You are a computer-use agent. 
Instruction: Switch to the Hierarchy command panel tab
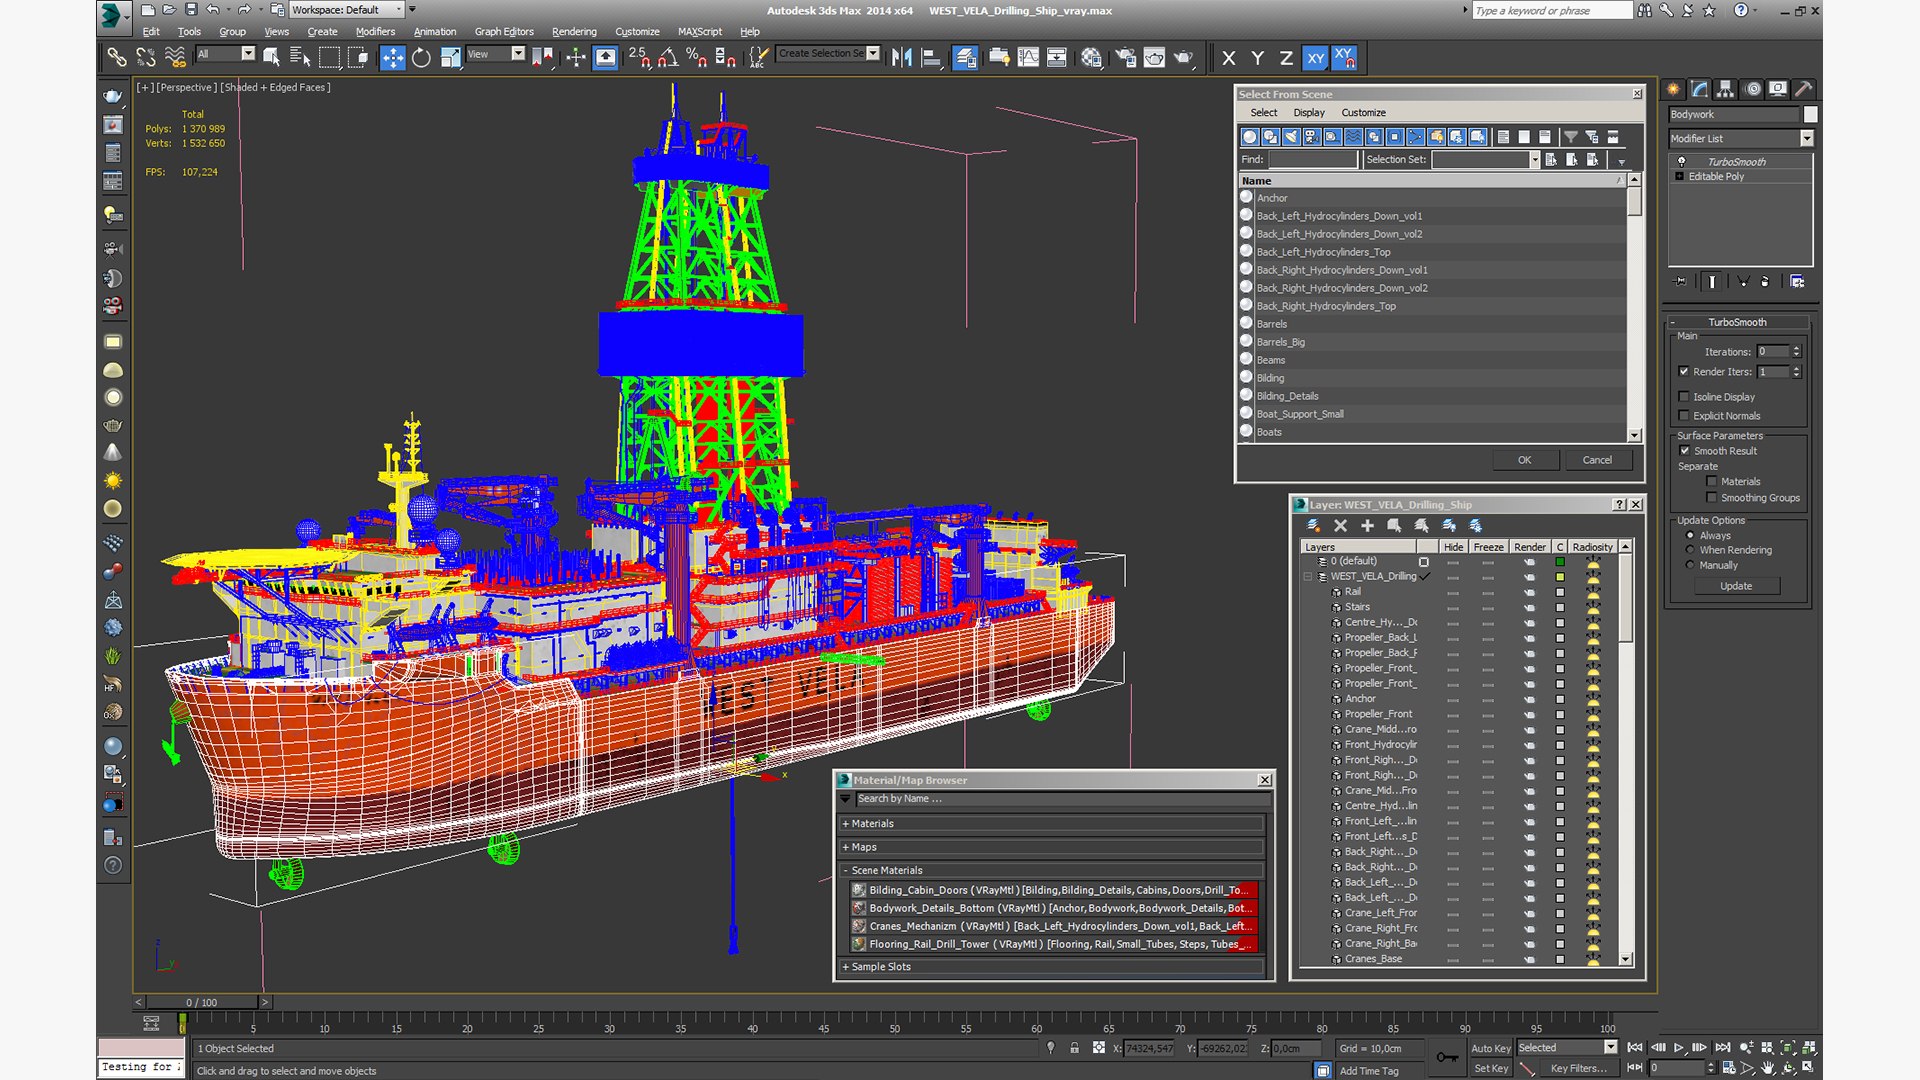pos(1726,89)
